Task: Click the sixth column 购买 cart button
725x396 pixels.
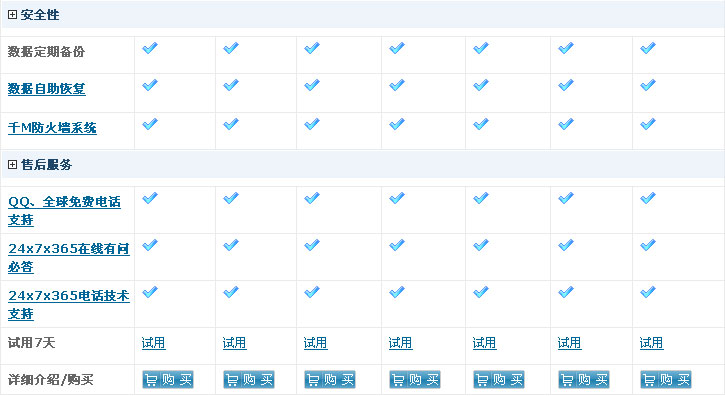Action: pos(584,380)
